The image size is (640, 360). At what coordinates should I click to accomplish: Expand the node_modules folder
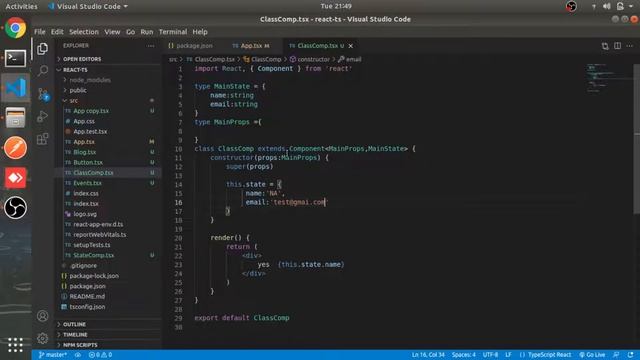(x=108, y=80)
